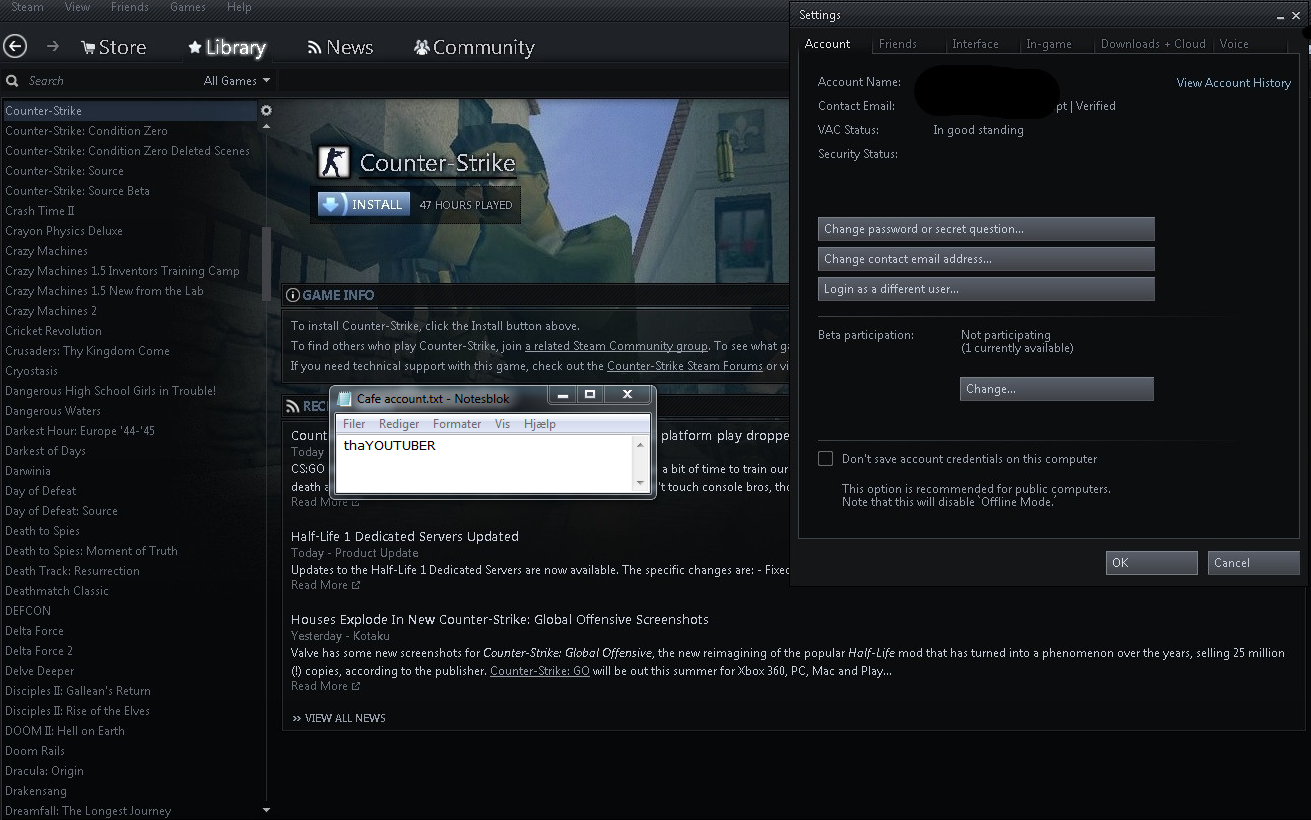Click Cancel in Settings dialog

tap(1253, 563)
